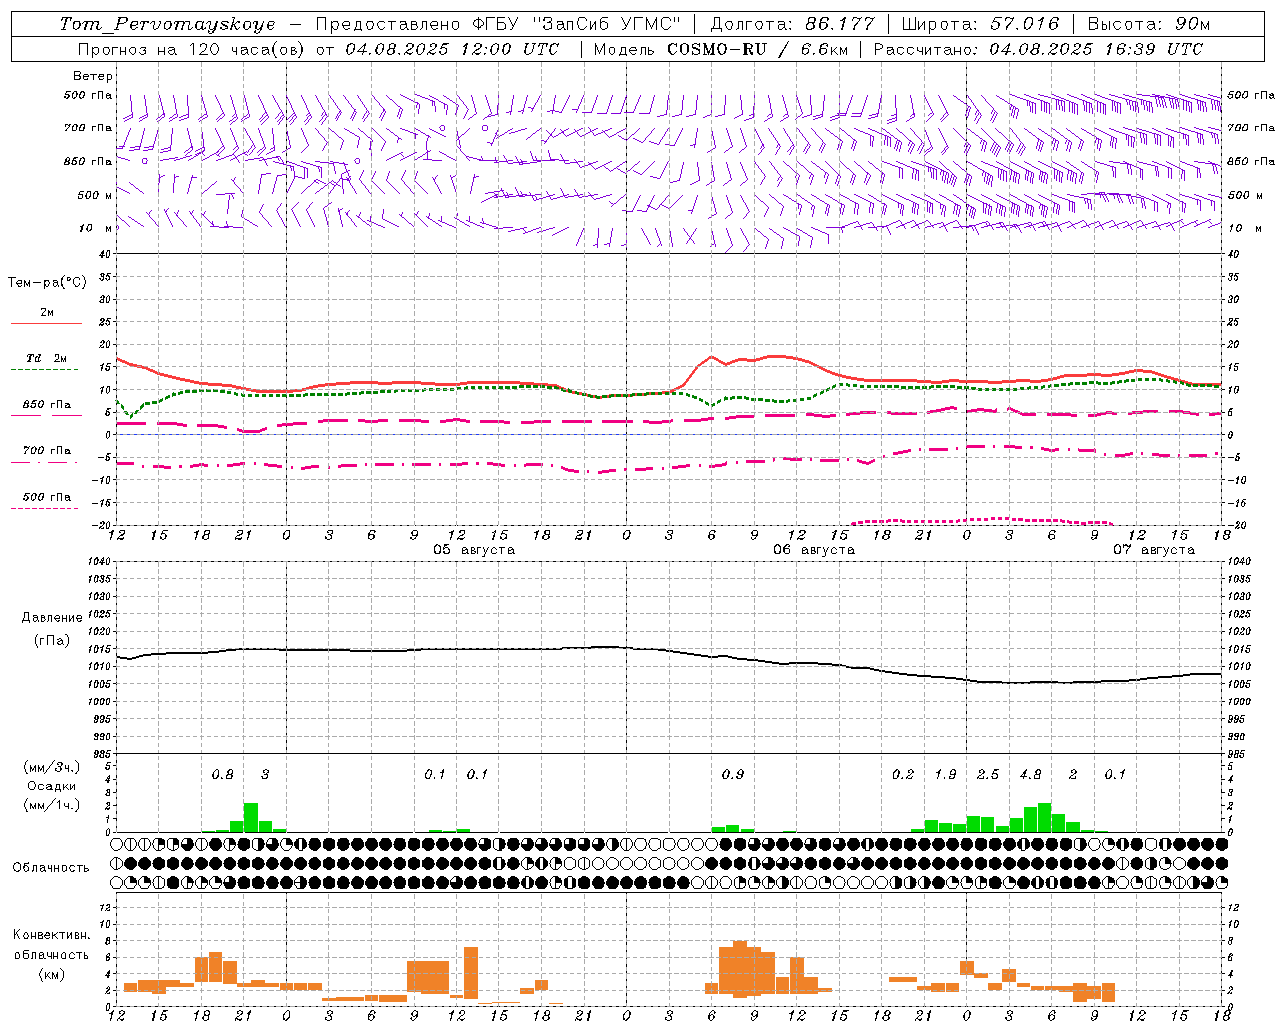Click the Осадки precipitation label
The image size is (1280, 1024).
[x=52, y=786]
